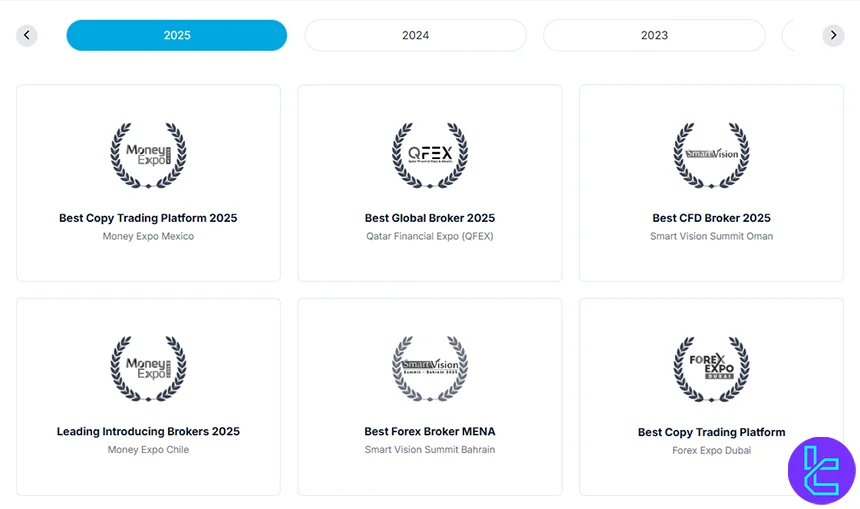Select the 2025 year tab
Viewport: 860px width, 509px height.
coord(177,36)
